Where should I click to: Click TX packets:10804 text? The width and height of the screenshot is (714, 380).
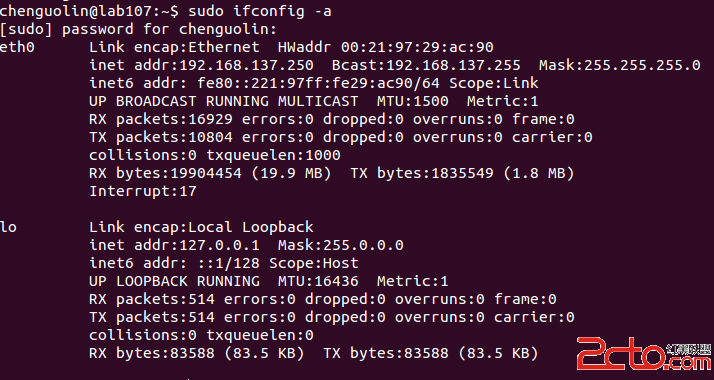161,137
